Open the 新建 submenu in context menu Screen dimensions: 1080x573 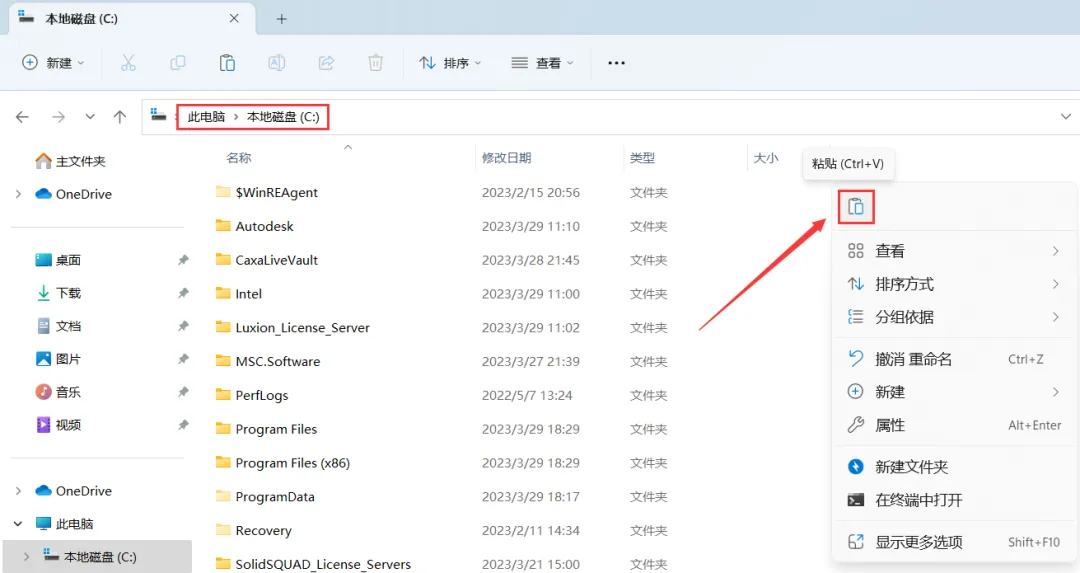955,392
